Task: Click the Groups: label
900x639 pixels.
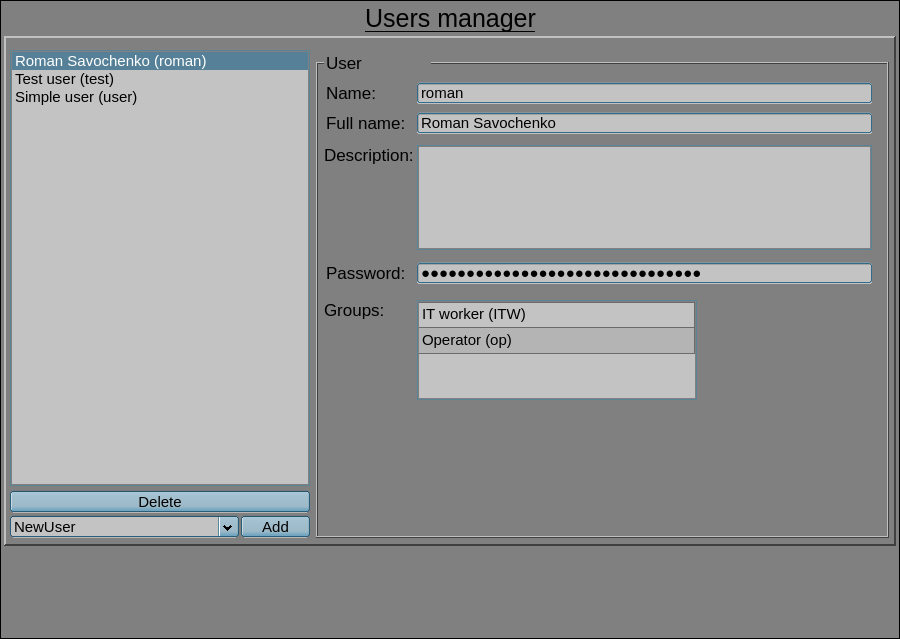Action: click(354, 310)
